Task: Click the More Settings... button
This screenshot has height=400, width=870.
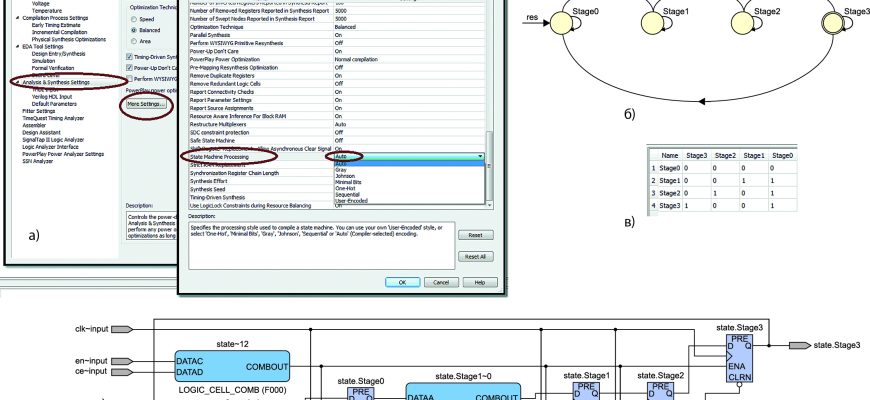Action: (x=146, y=104)
